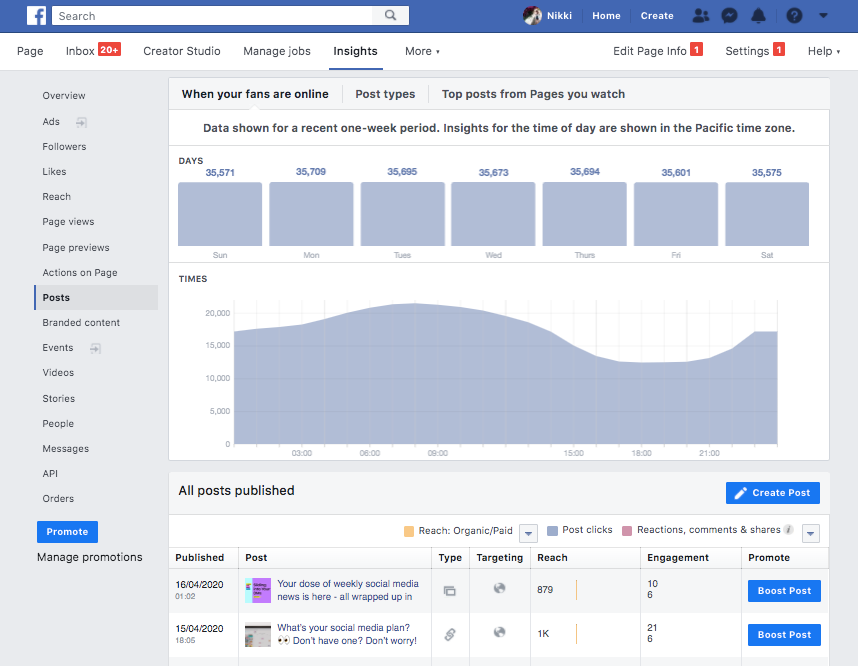Click the icon next to Ads in sidebar
Image resolution: width=858 pixels, height=666 pixels.
(81, 122)
